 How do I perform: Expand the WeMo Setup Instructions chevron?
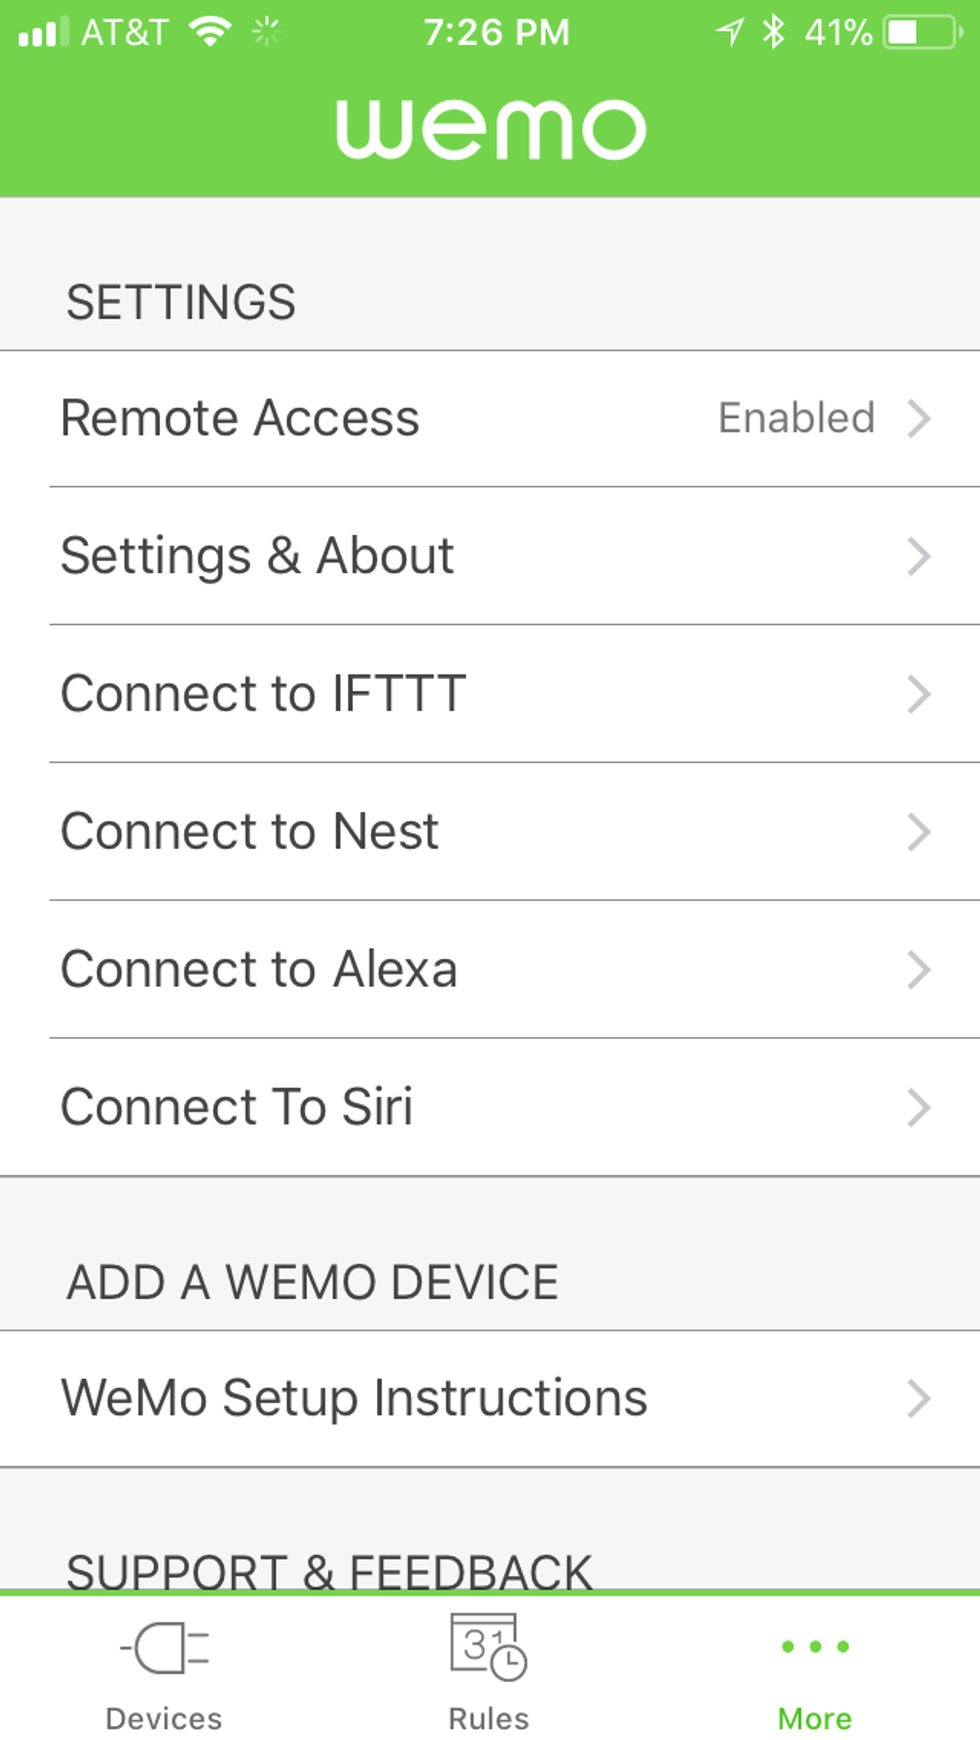[919, 1398]
